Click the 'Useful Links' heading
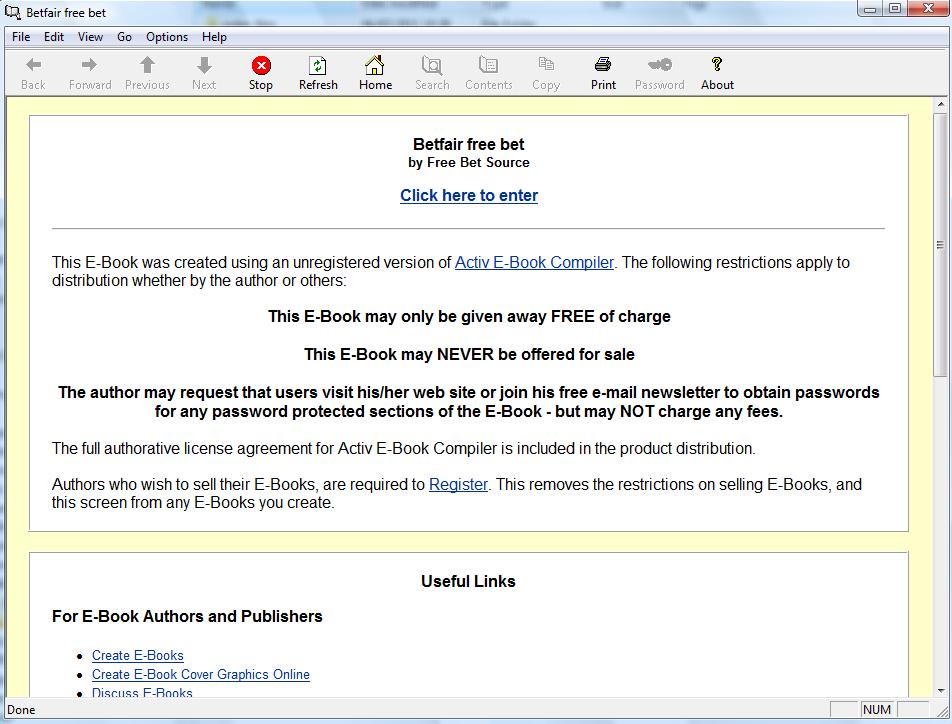The height and width of the screenshot is (724, 952). [x=468, y=581]
